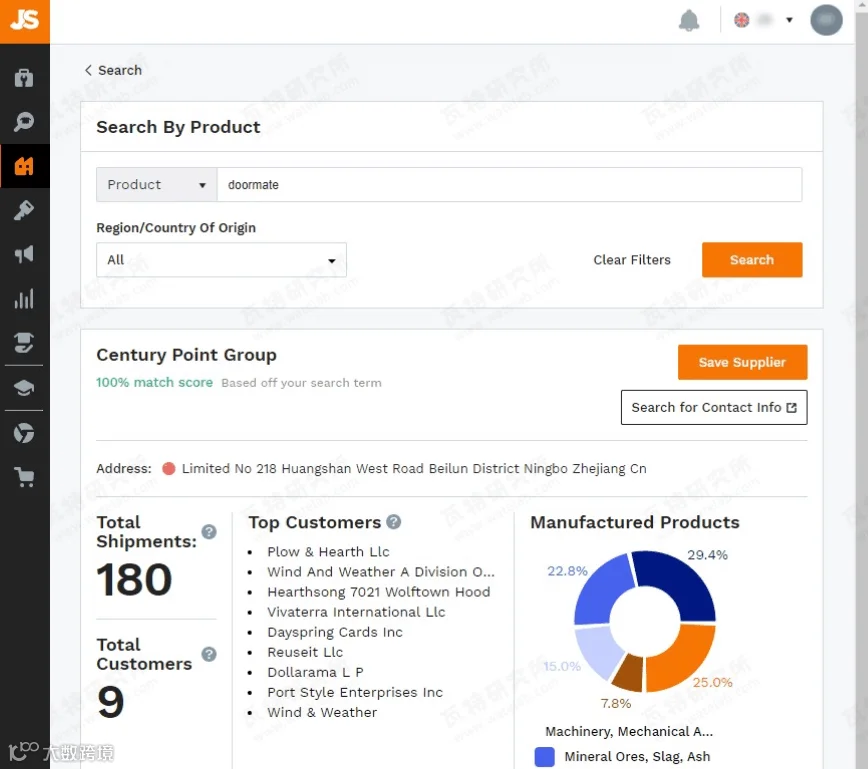Open the graduation cap academy icon
Viewport: 868px width, 769px height.
point(24,388)
